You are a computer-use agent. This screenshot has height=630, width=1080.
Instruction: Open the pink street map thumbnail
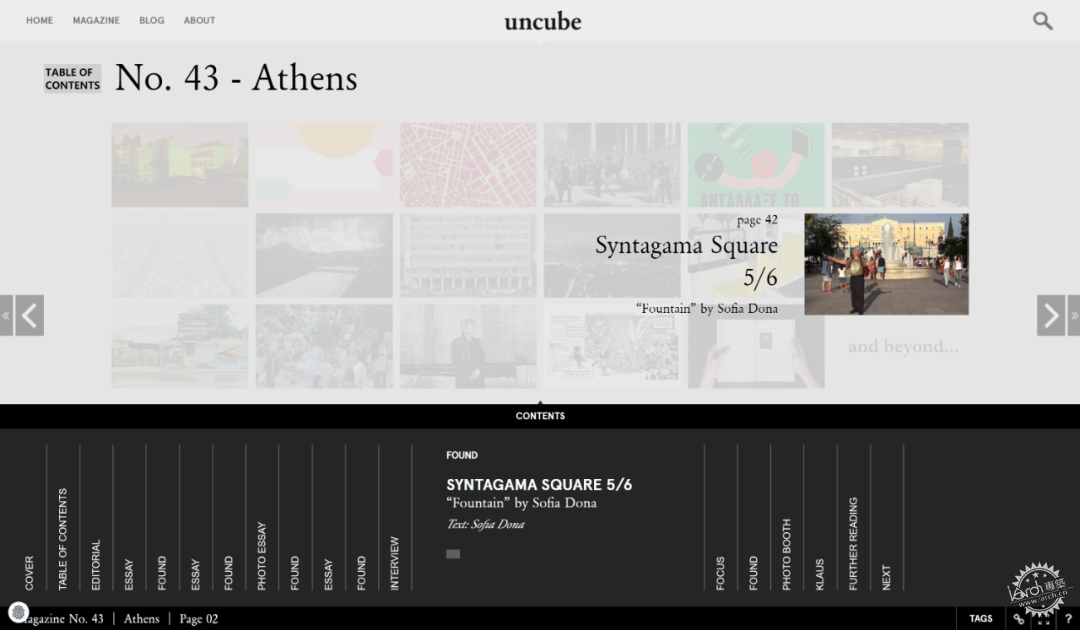tap(468, 165)
